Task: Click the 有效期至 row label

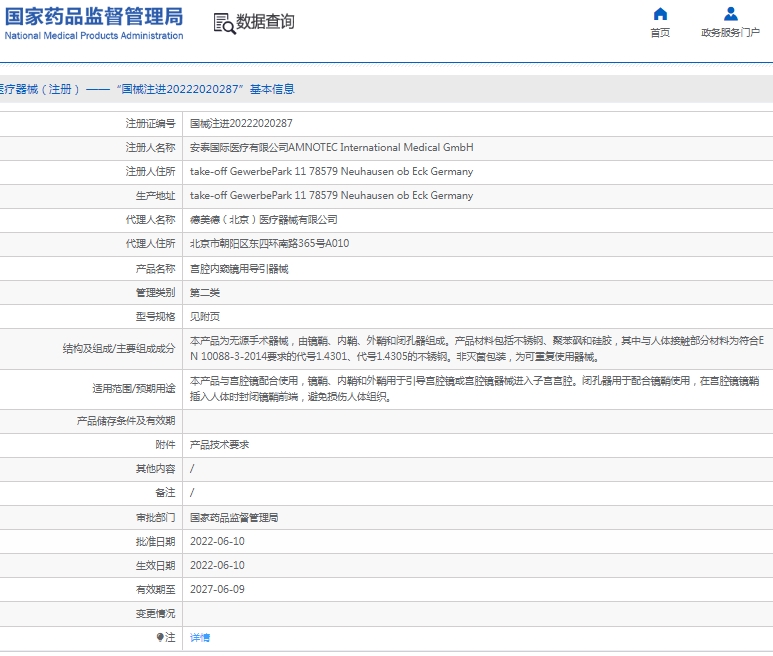Action: click(155, 589)
